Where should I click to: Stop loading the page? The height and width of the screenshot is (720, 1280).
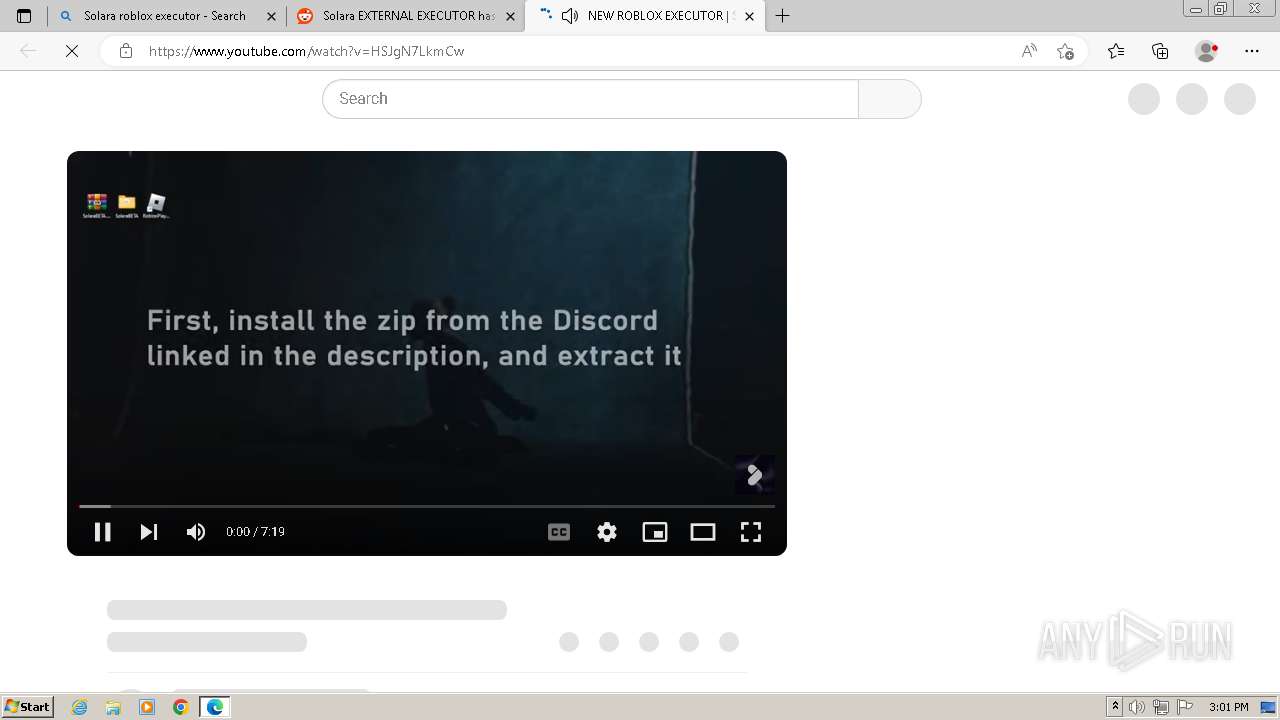coord(72,51)
